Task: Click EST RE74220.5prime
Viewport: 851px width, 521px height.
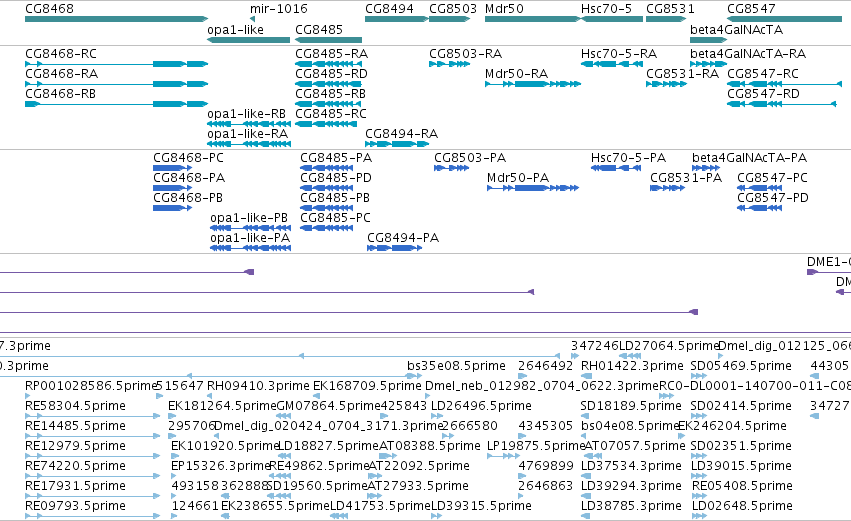Action: (x=93, y=476)
